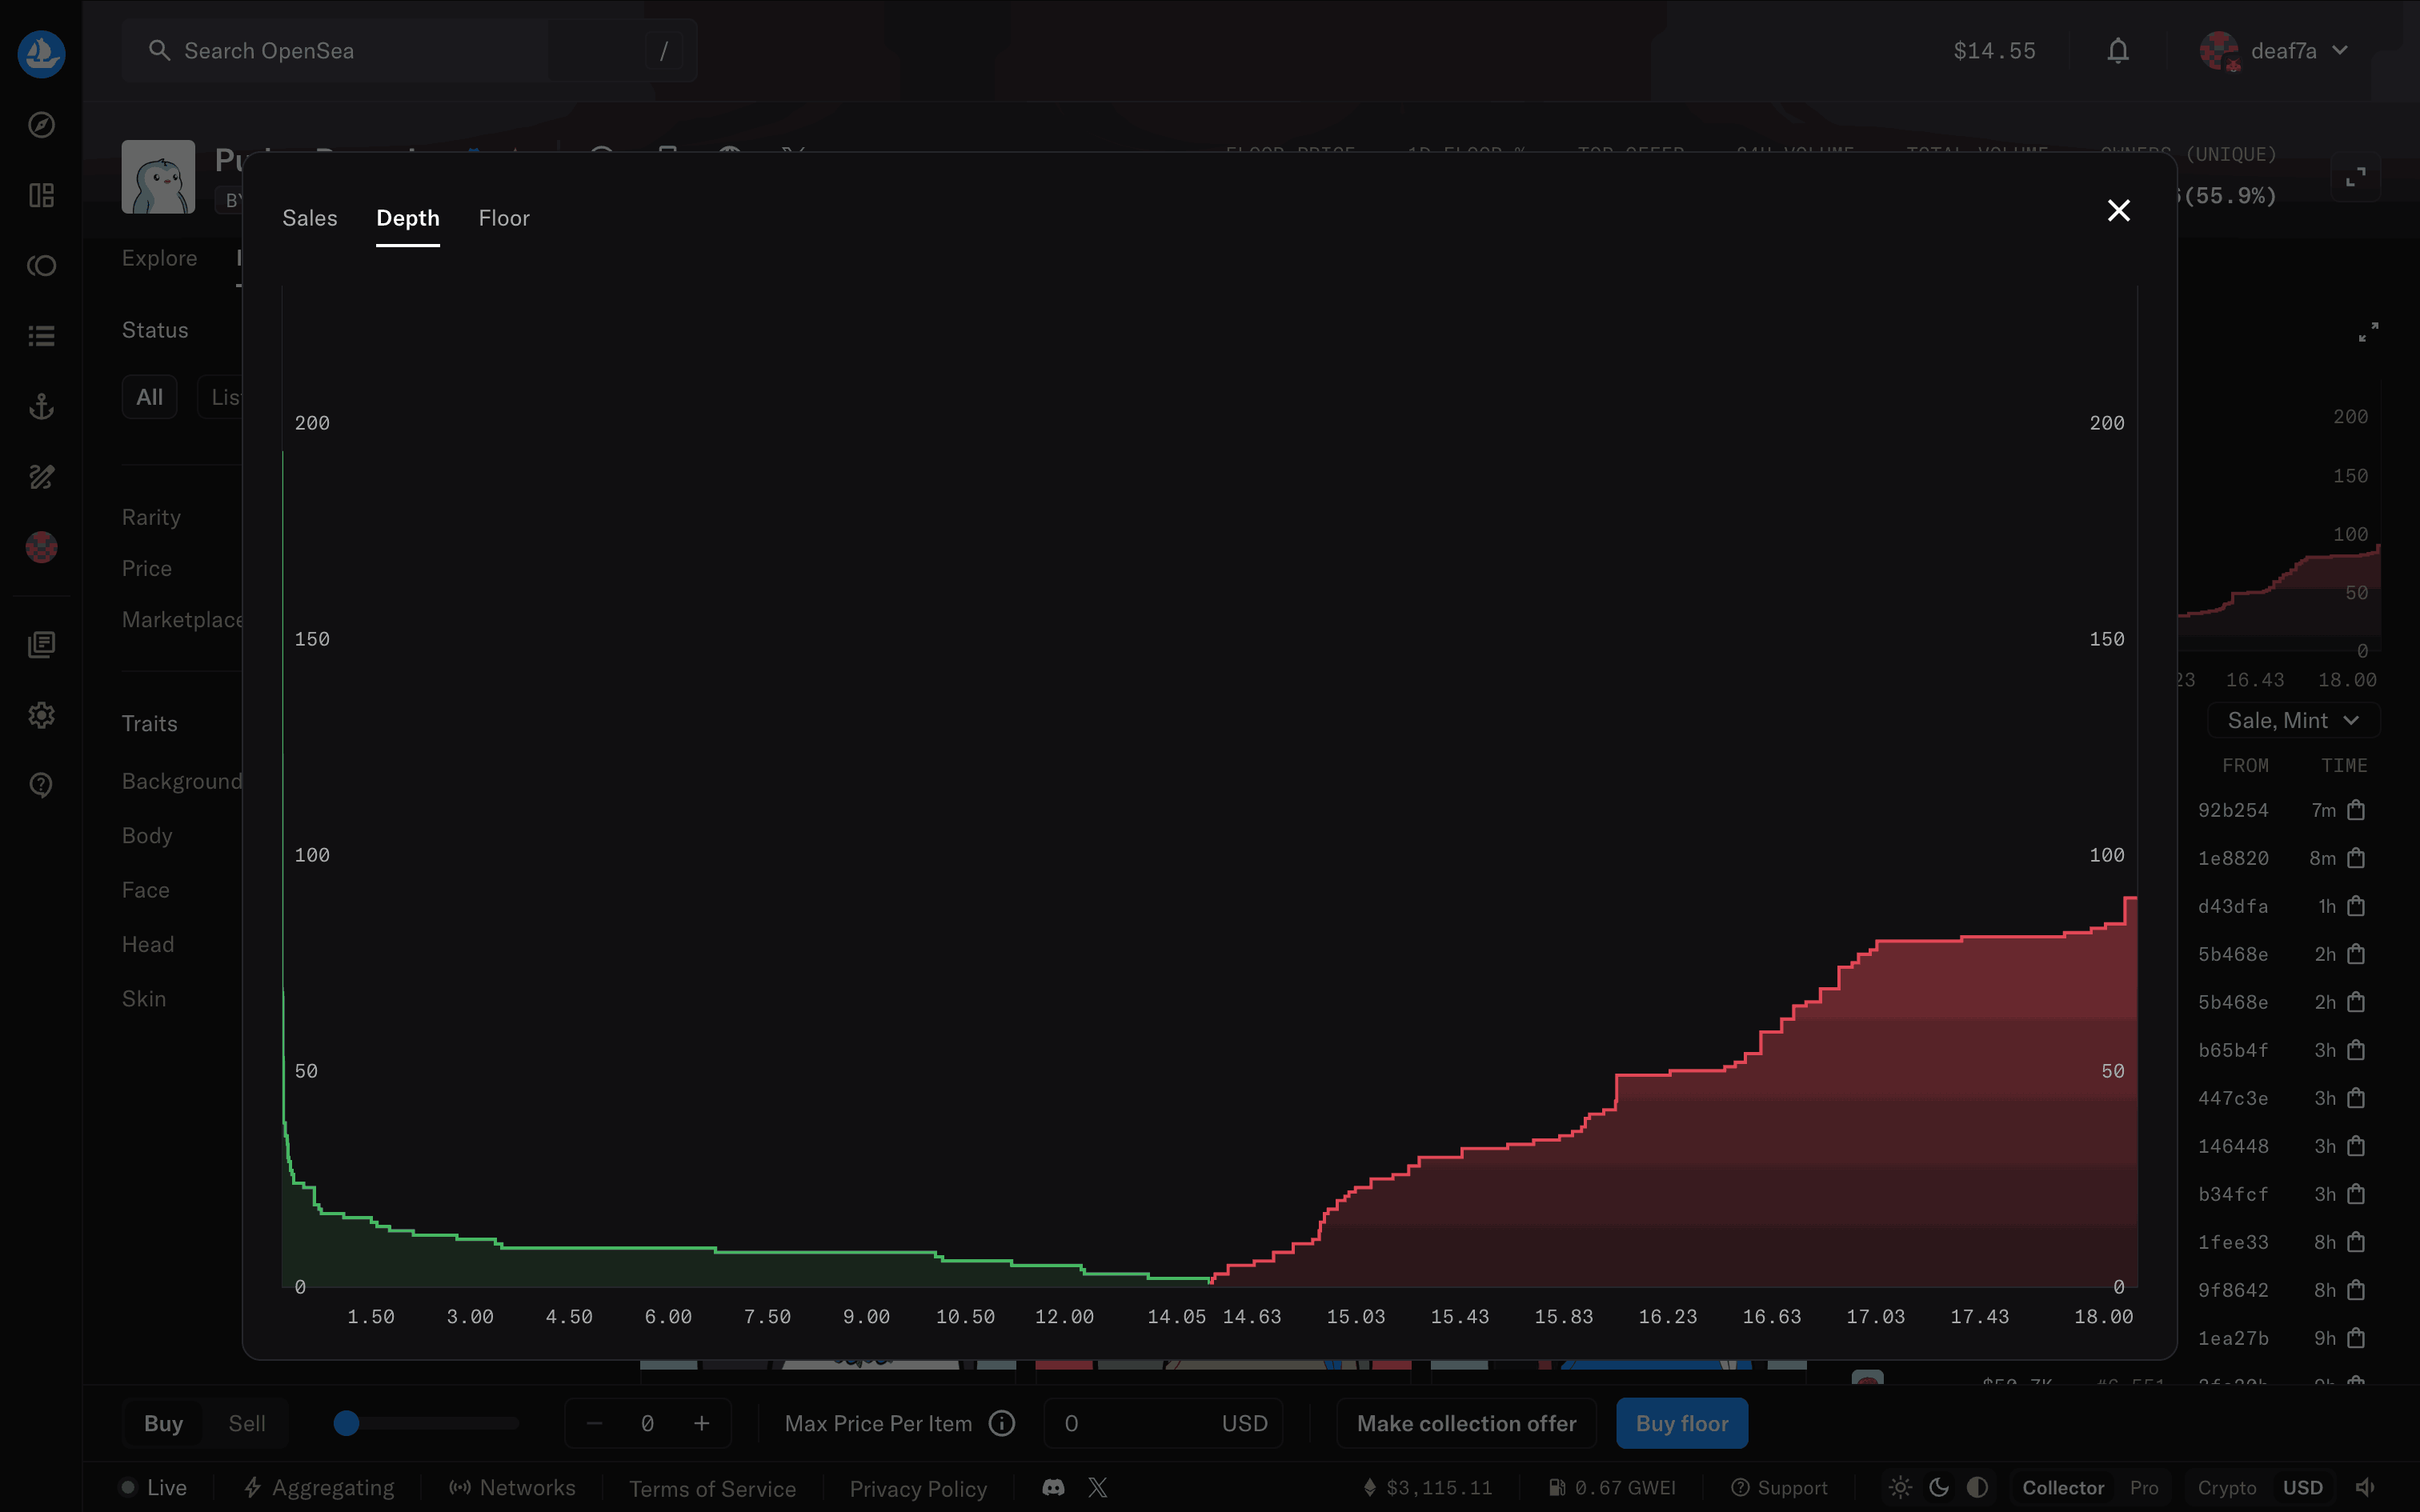
Task: Click the Discord icon in footer
Action: pos(1053,1487)
